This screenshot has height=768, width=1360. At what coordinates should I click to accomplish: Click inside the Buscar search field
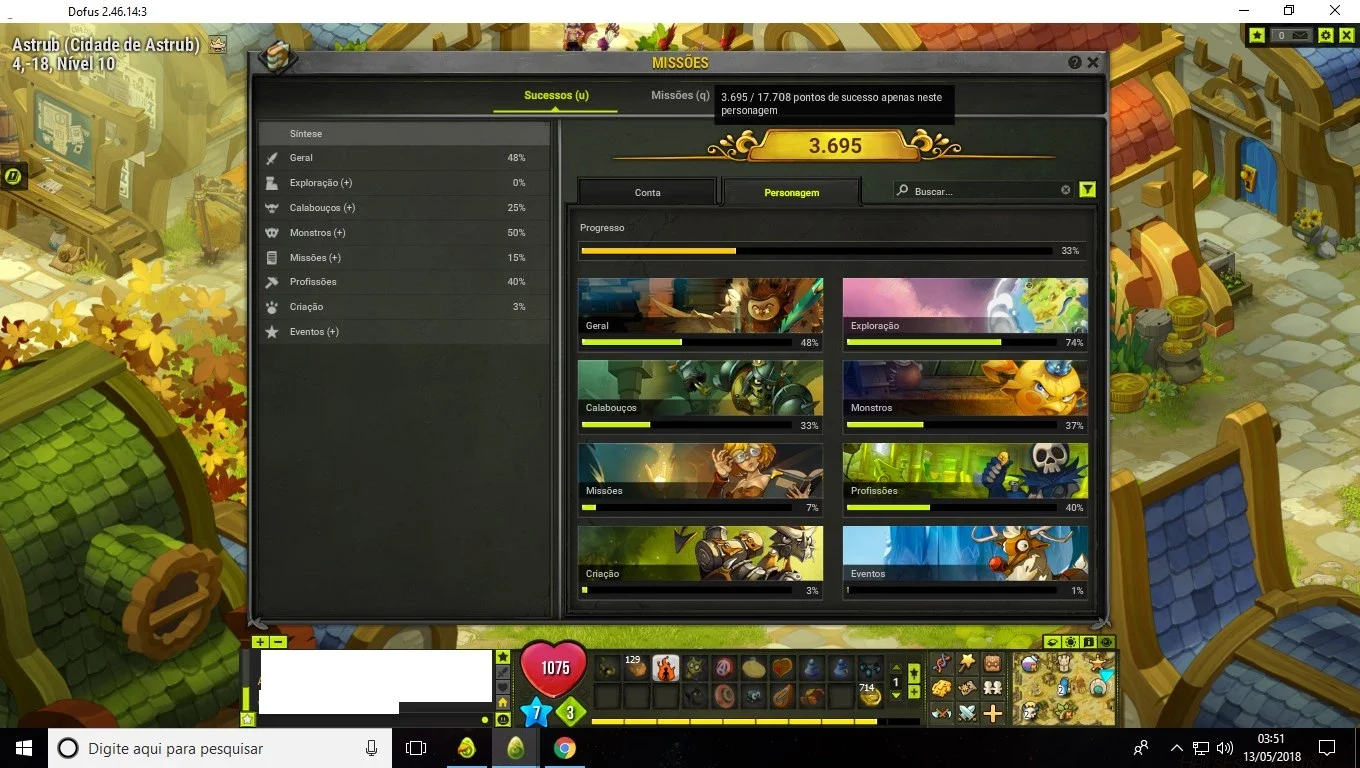(x=984, y=190)
